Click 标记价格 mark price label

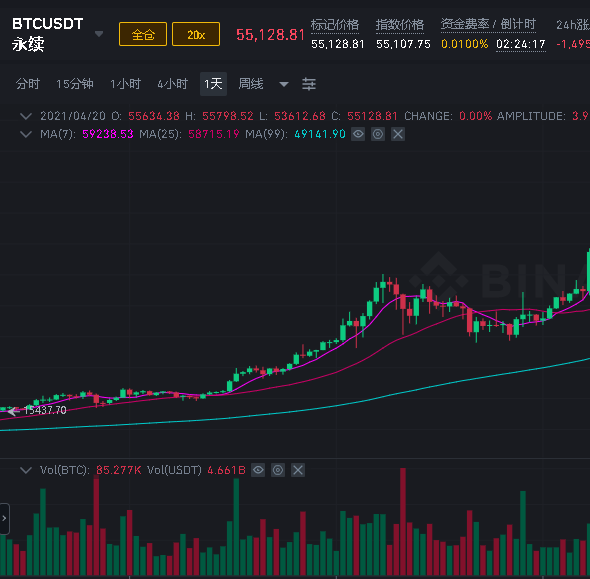335,25
